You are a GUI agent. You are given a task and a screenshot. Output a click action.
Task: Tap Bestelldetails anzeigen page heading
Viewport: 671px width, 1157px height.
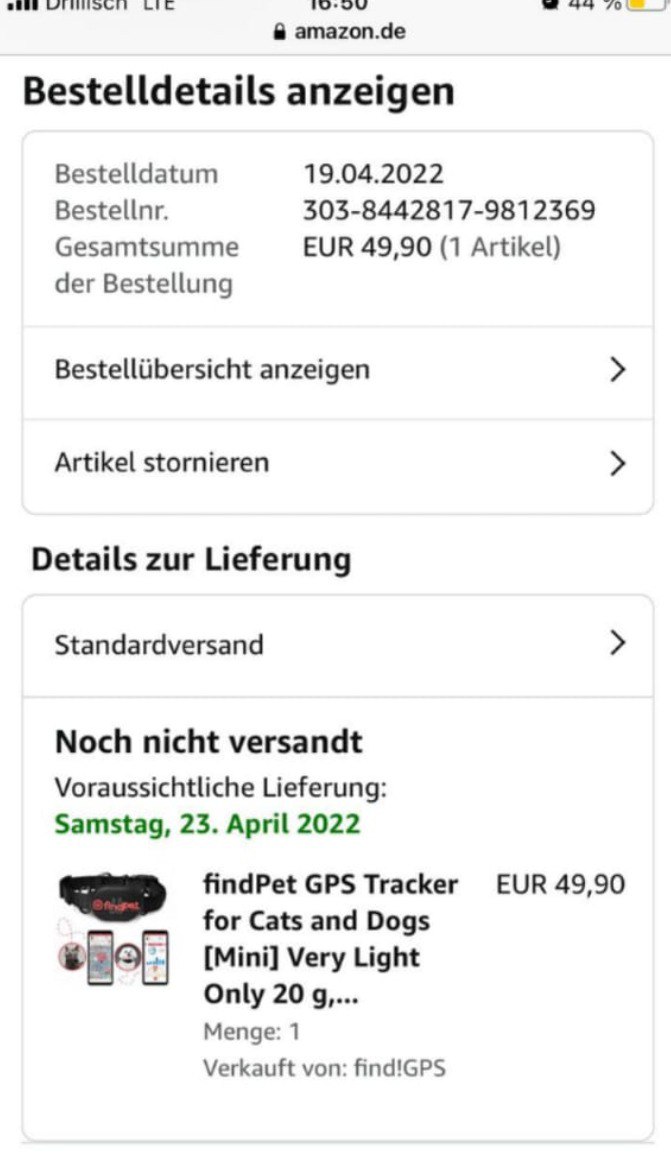click(238, 92)
